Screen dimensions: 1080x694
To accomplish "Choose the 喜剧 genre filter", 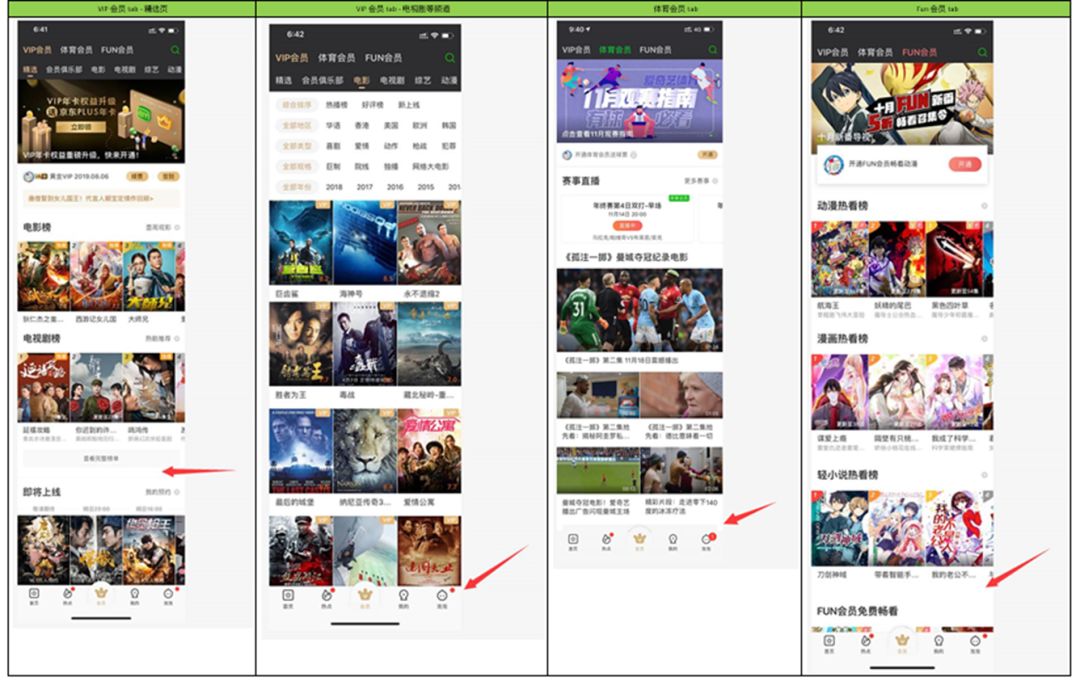I will (333, 146).
